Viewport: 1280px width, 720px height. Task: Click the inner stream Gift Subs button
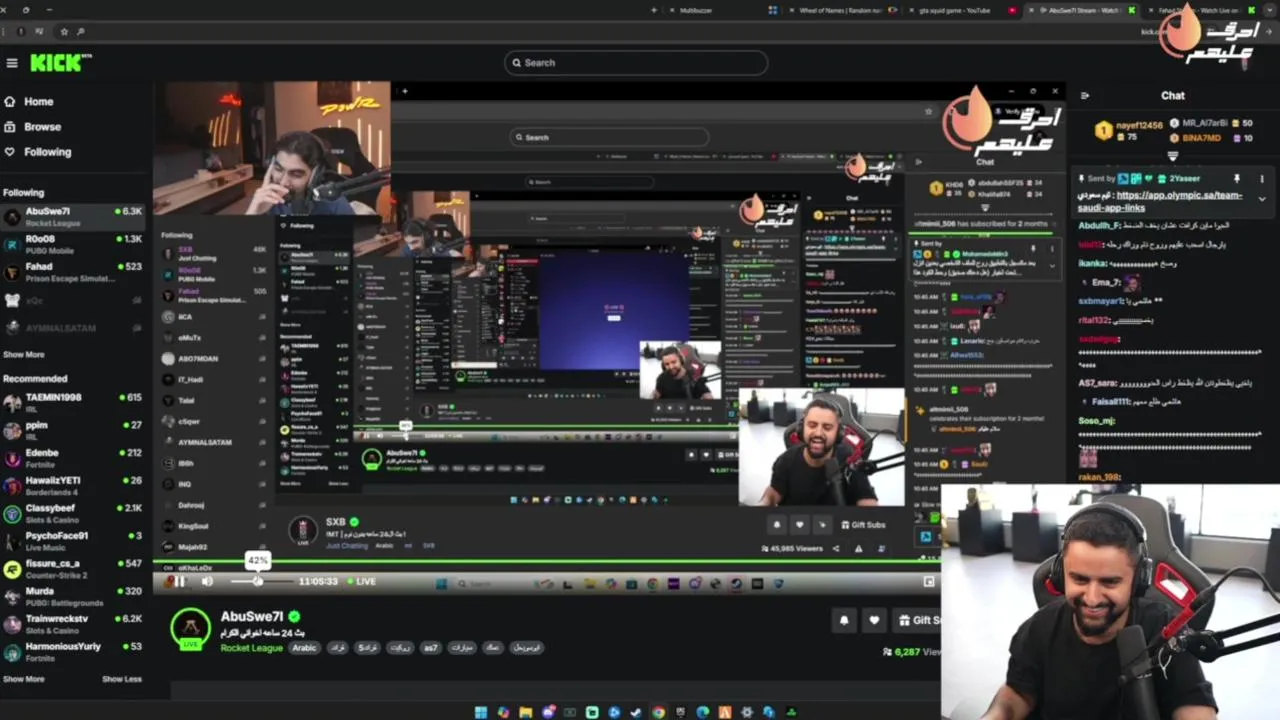(x=861, y=524)
